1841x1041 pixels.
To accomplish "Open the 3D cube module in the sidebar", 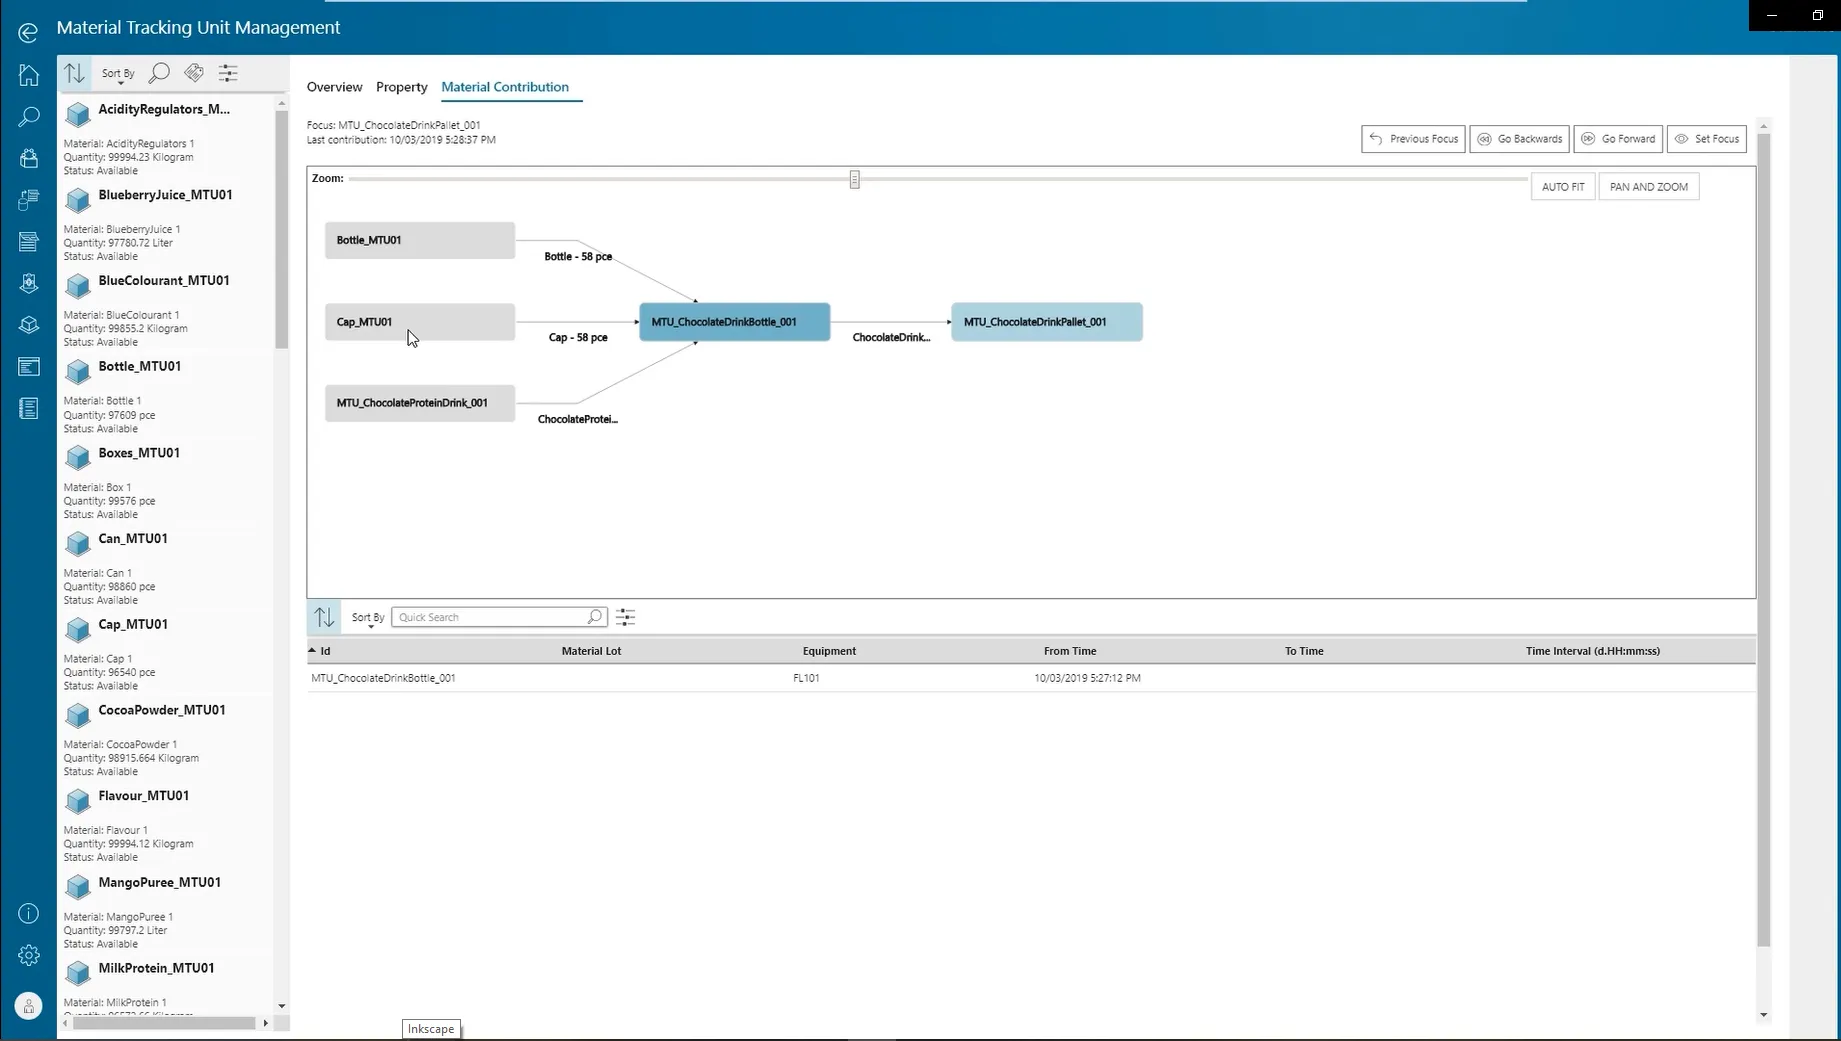I will [27, 324].
